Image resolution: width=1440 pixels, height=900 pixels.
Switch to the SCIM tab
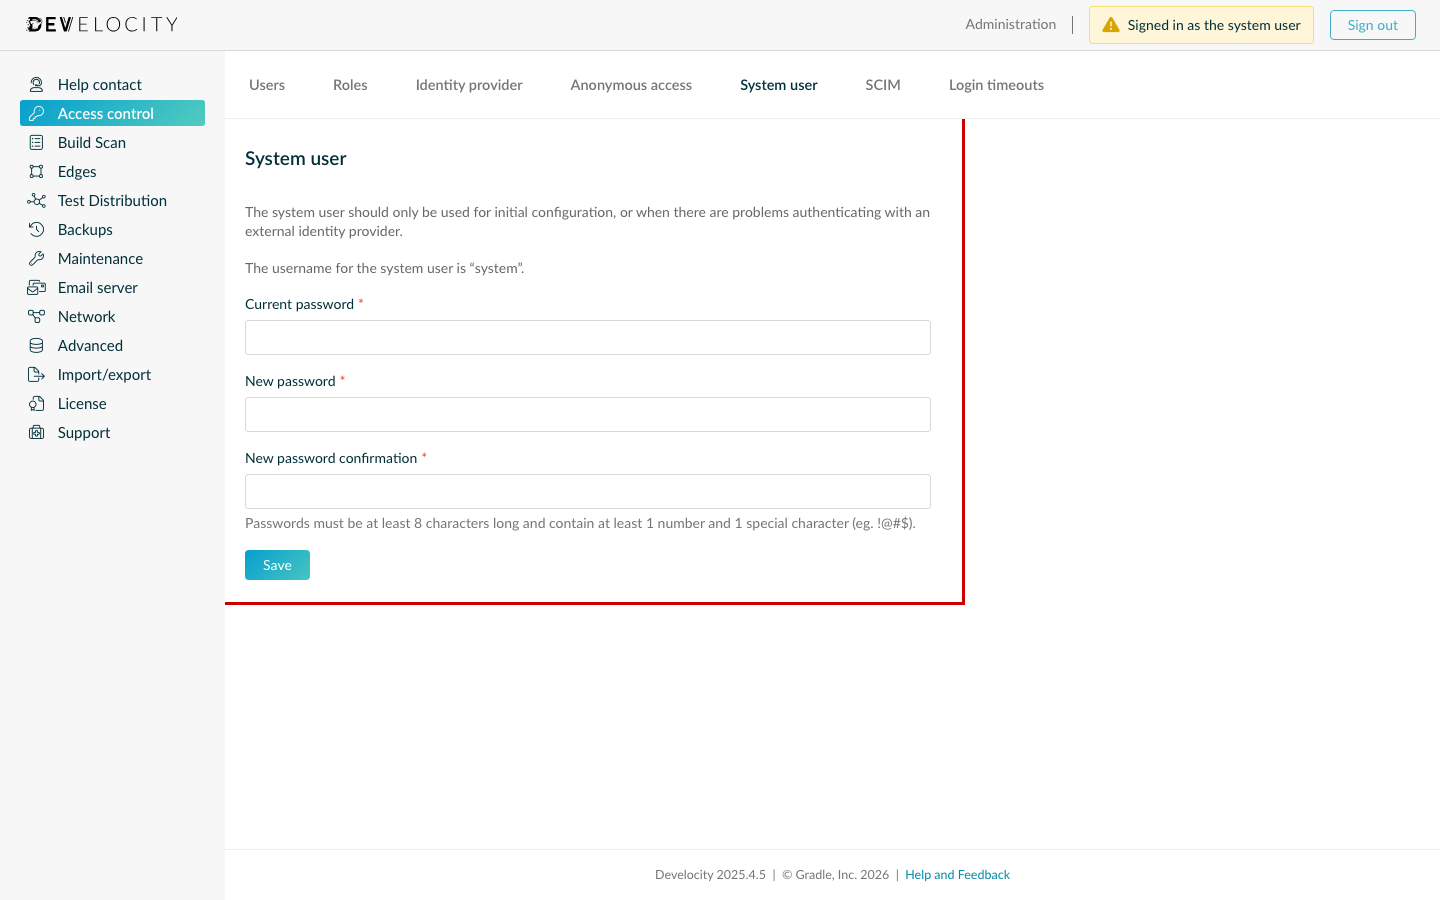click(882, 85)
